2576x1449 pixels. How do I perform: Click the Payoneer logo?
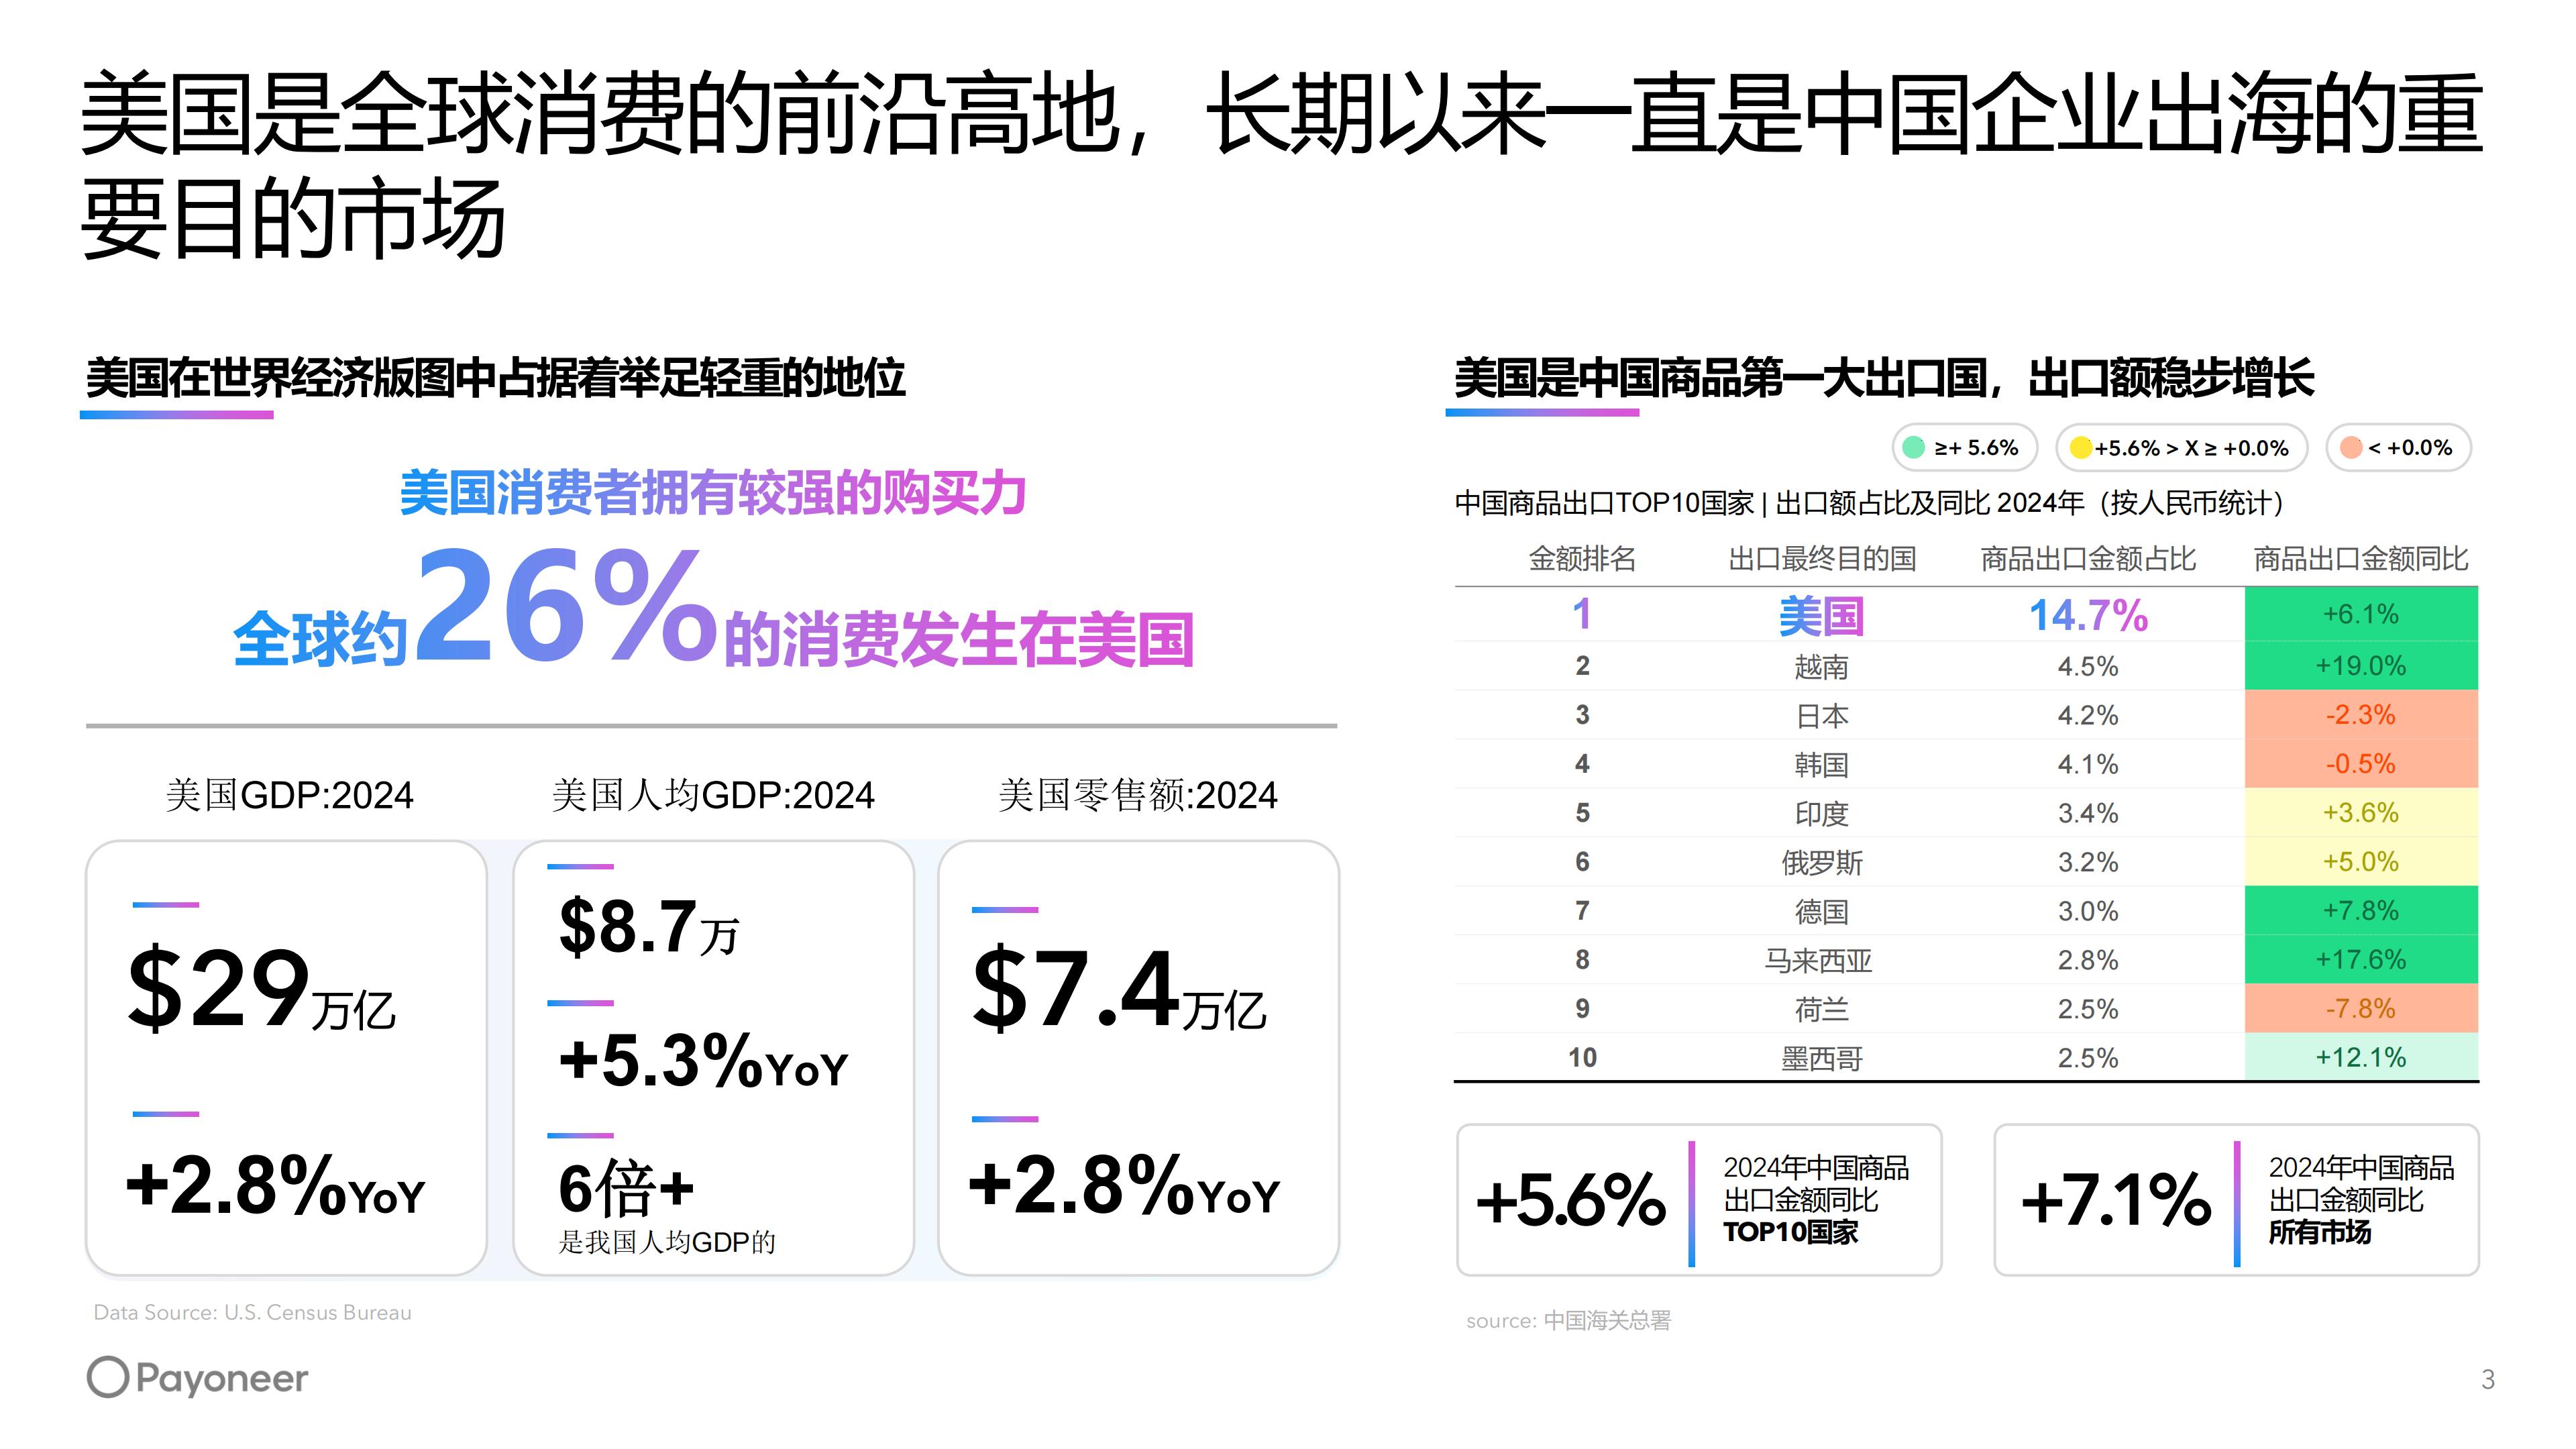pos(197,1378)
